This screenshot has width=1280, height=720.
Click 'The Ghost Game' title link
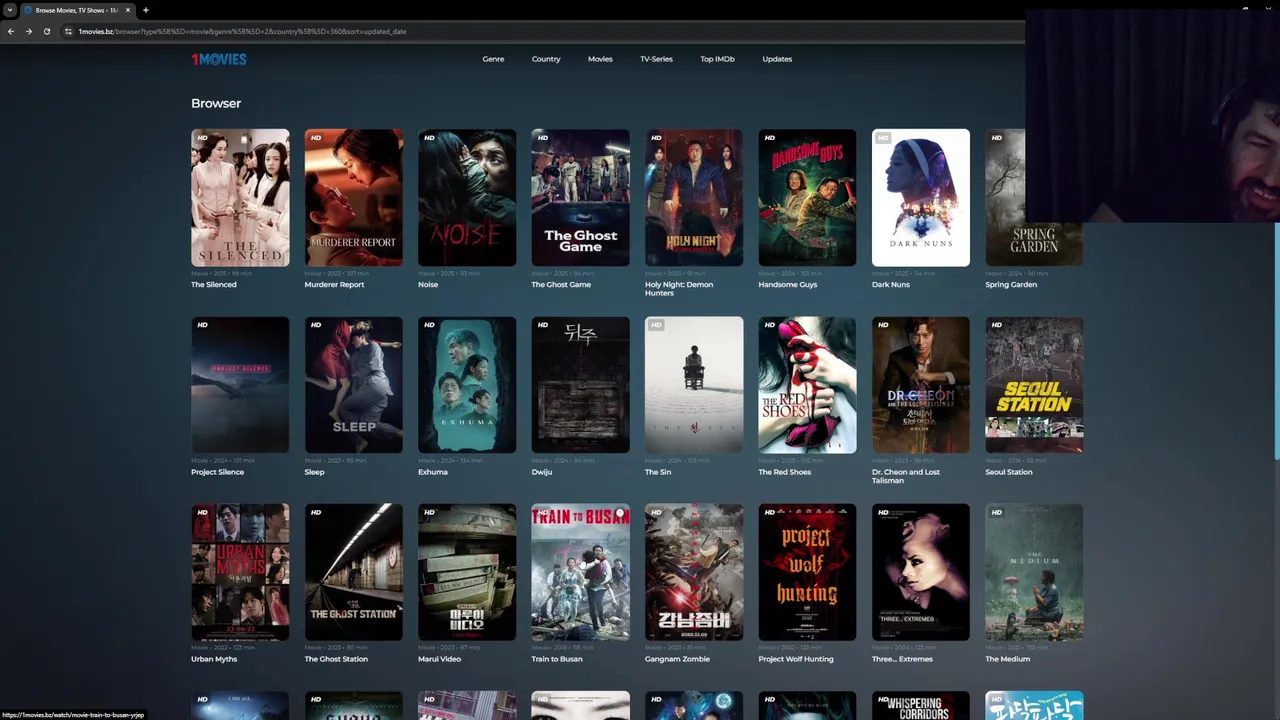pos(561,285)
